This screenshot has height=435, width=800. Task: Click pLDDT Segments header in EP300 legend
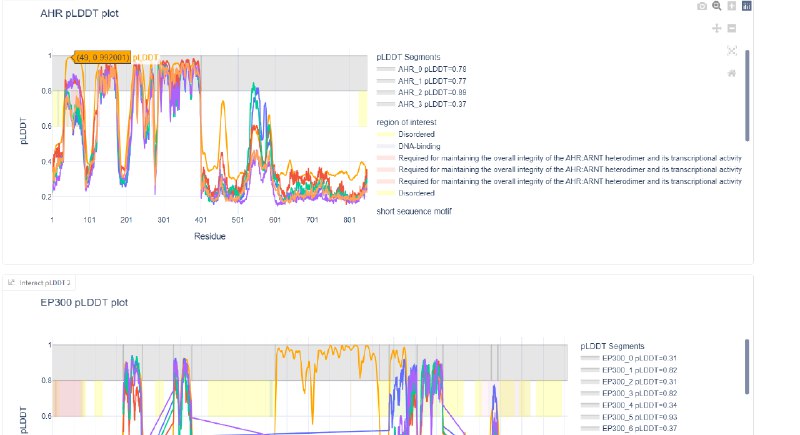pyautogui.click(x=612, y=346)
